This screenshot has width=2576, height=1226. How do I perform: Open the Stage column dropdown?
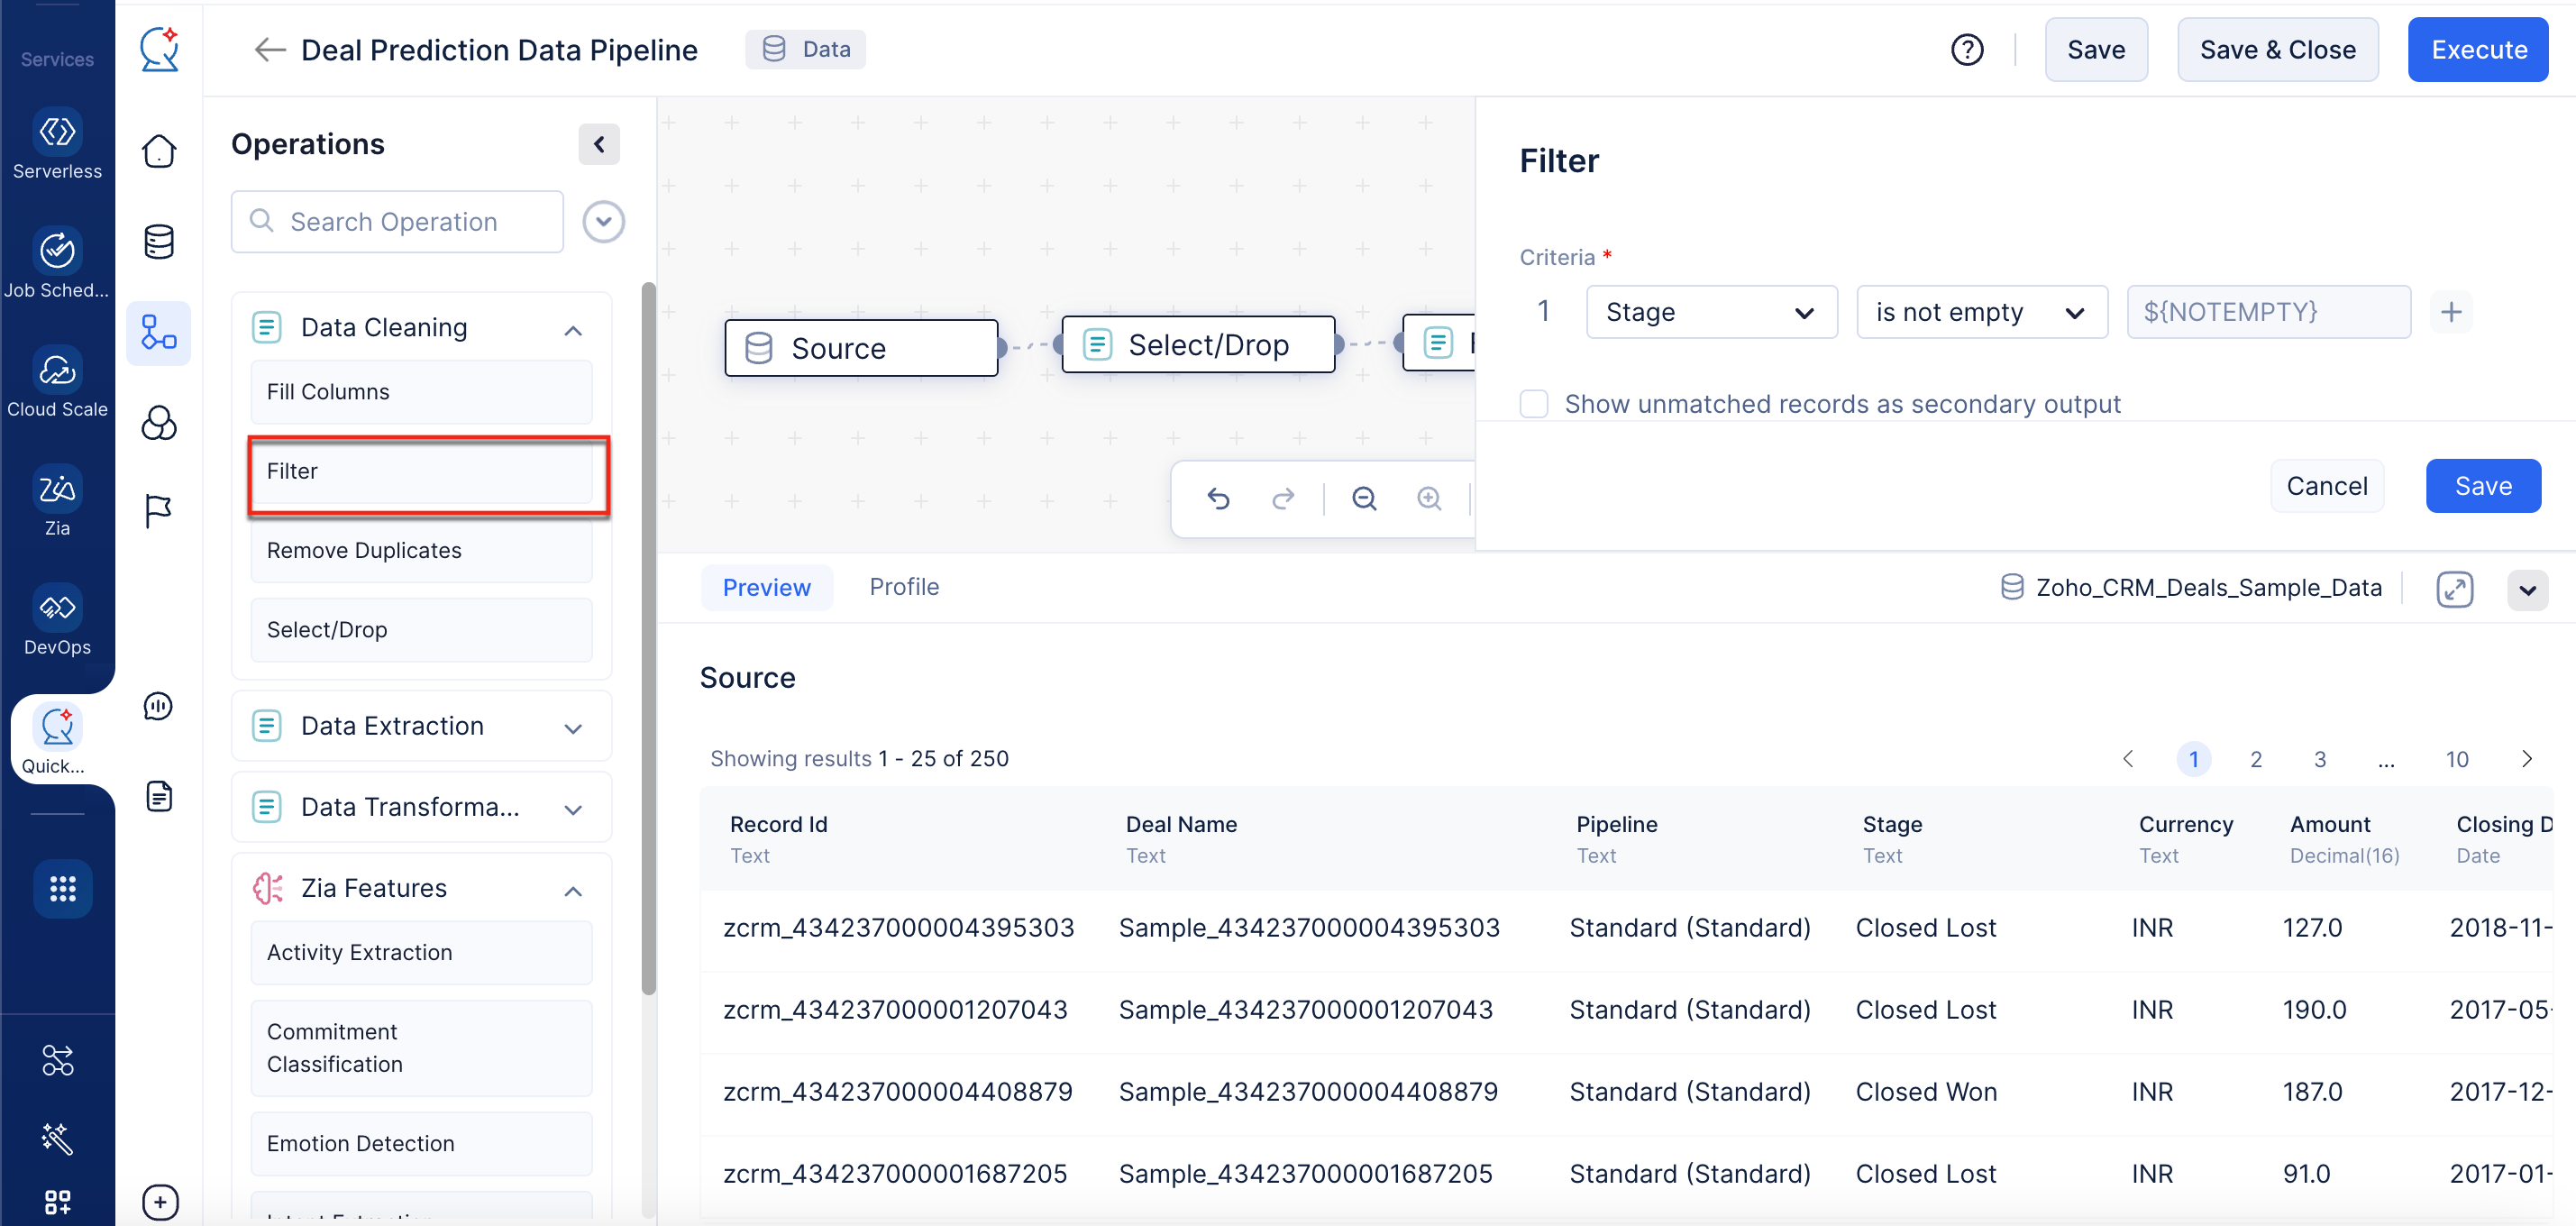1711,312
